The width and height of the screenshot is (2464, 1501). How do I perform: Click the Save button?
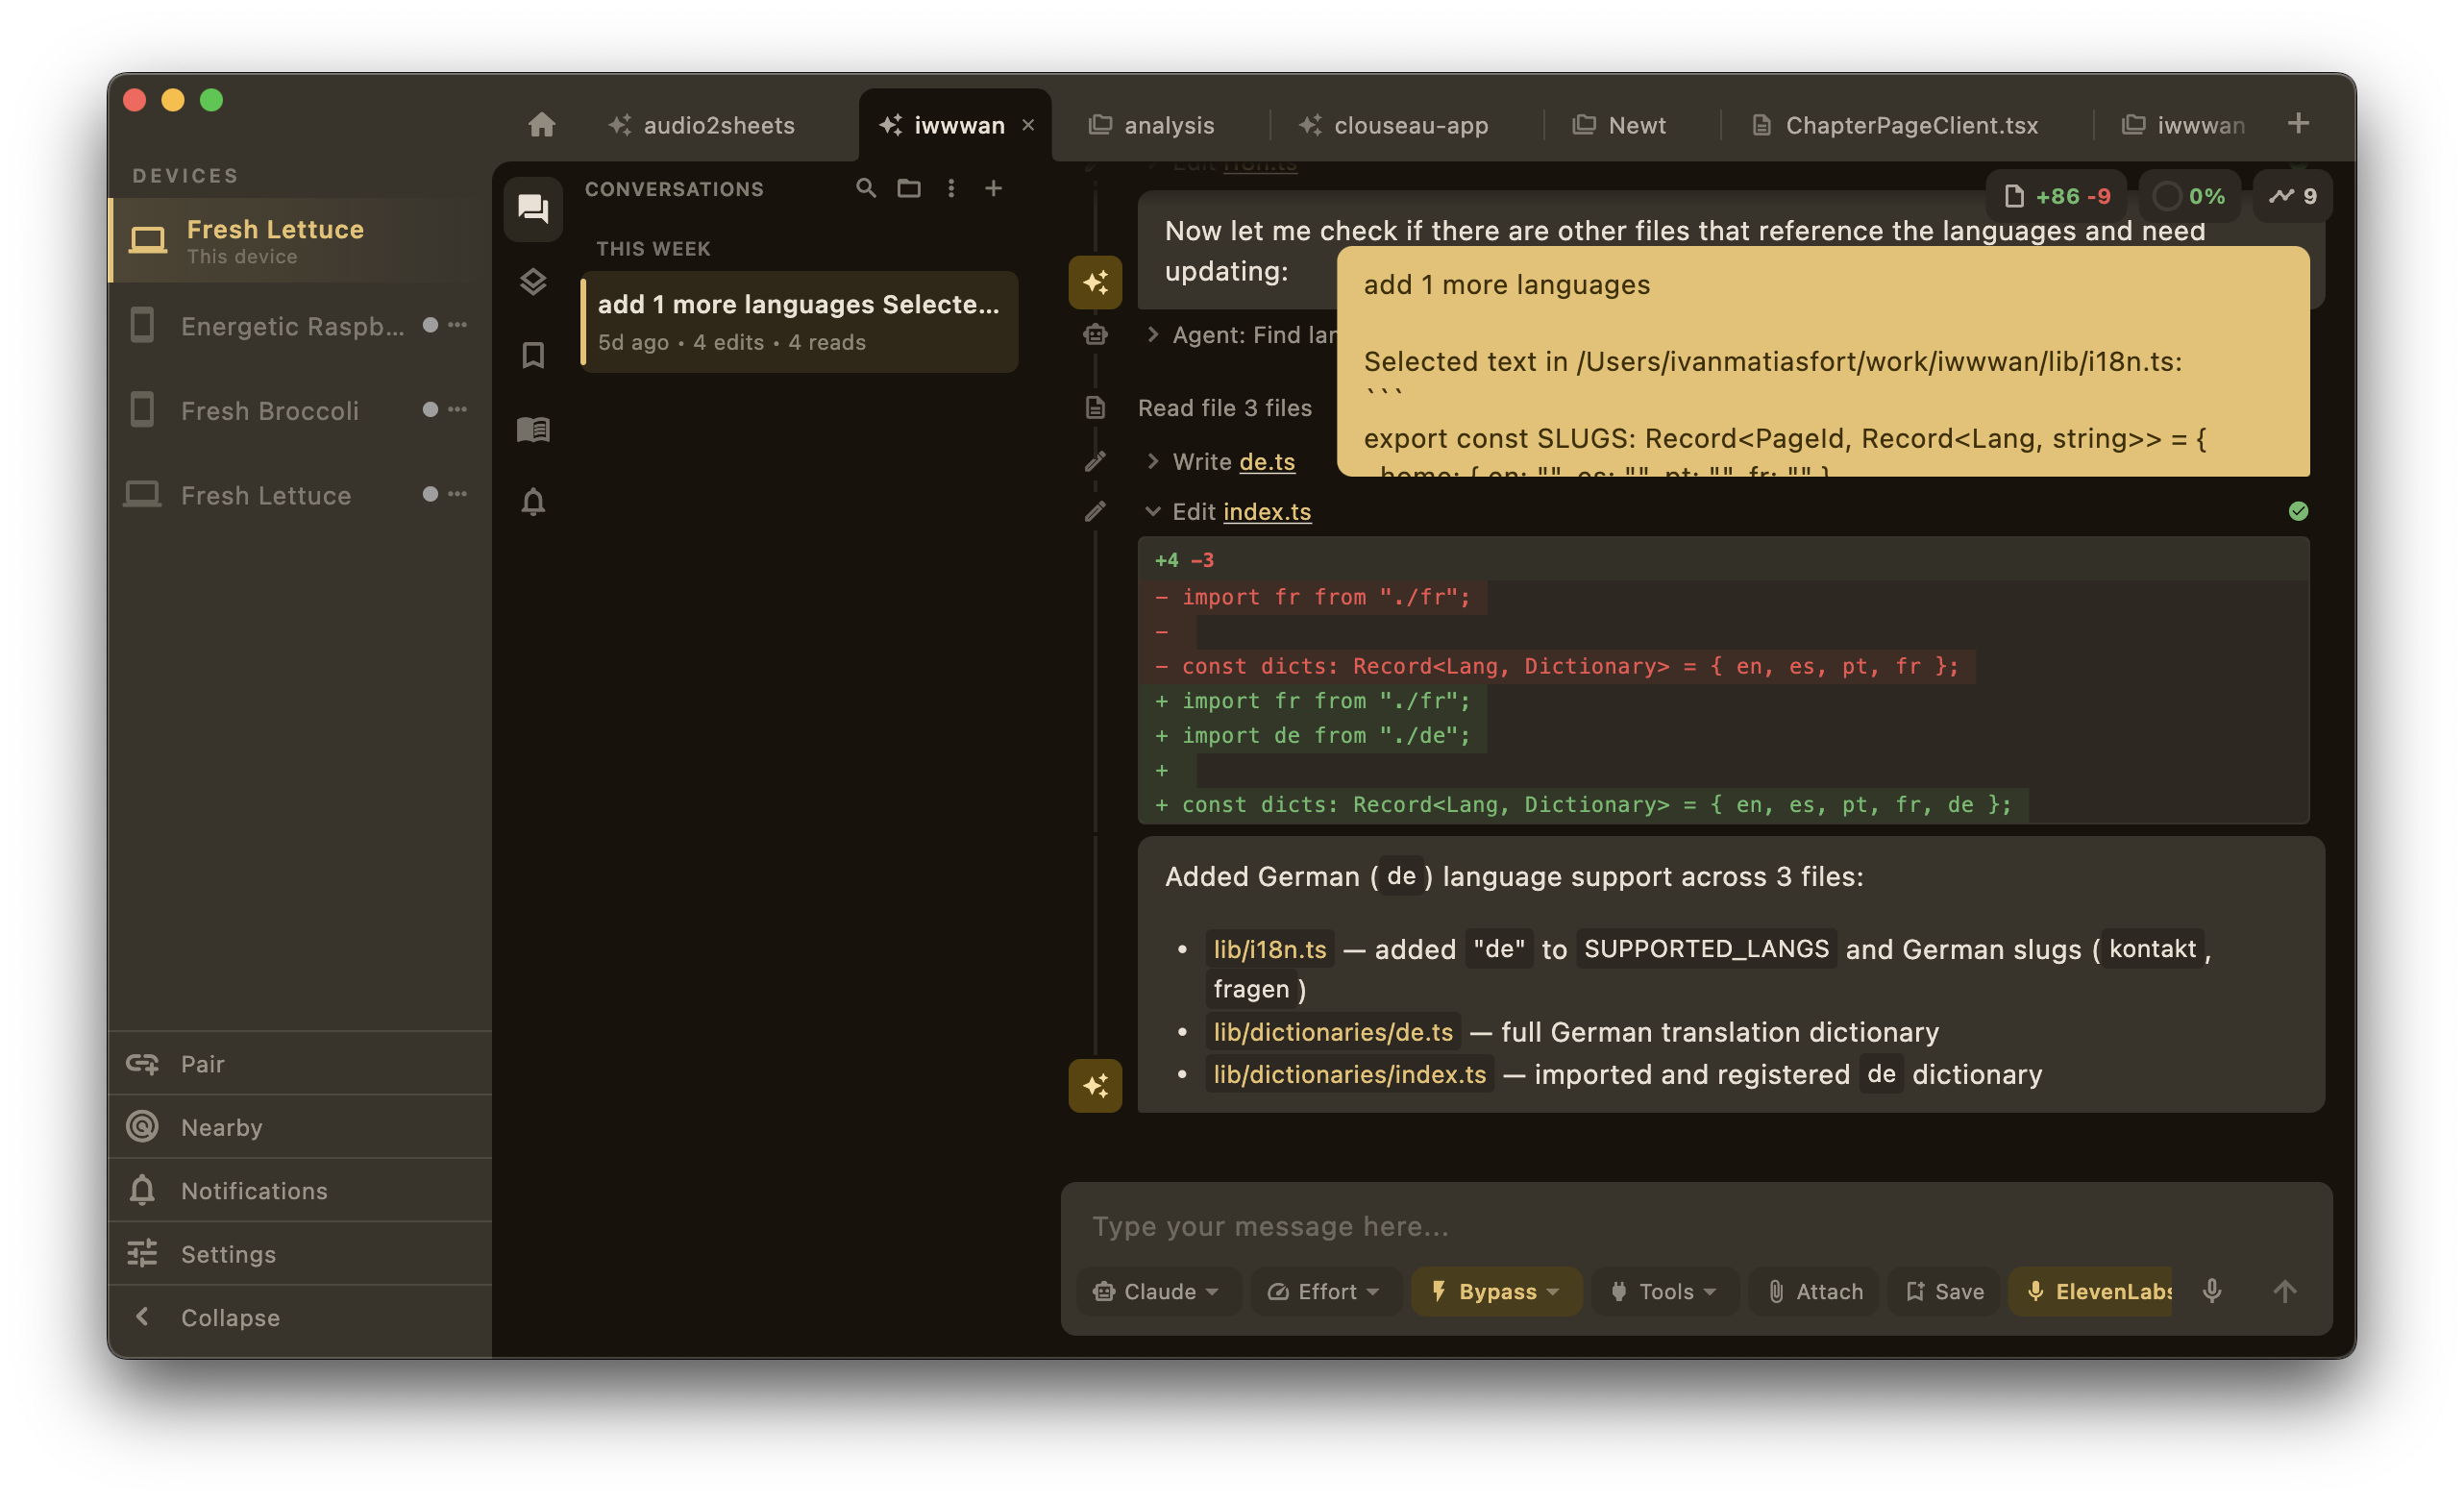[x=1945, y=1291]
